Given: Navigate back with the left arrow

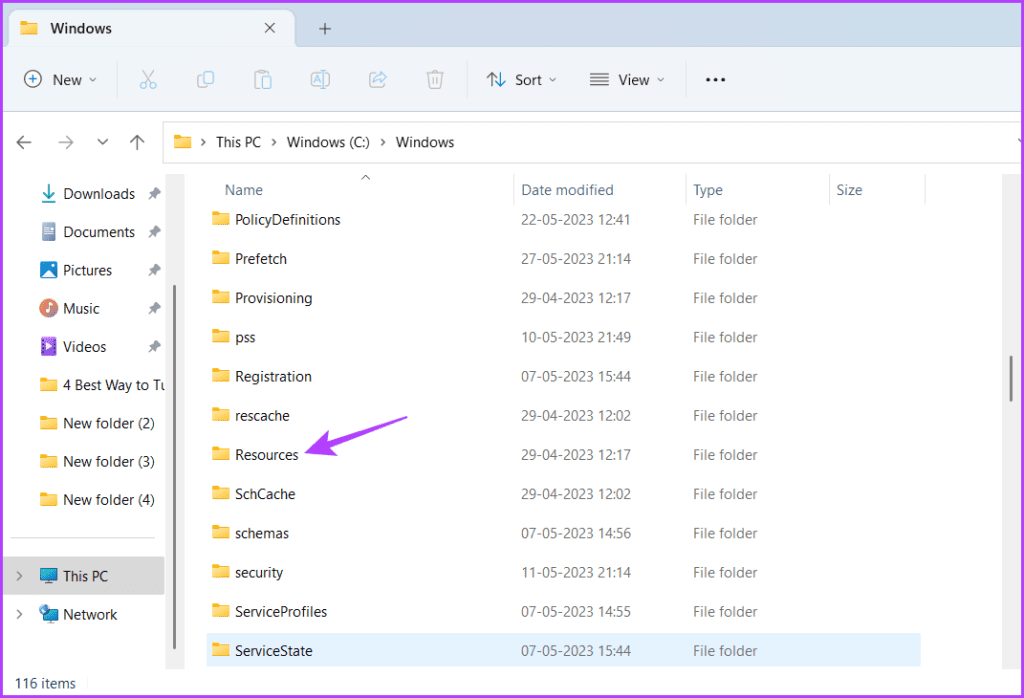Looking at the screenshot, I should click(x=24, y=142).
